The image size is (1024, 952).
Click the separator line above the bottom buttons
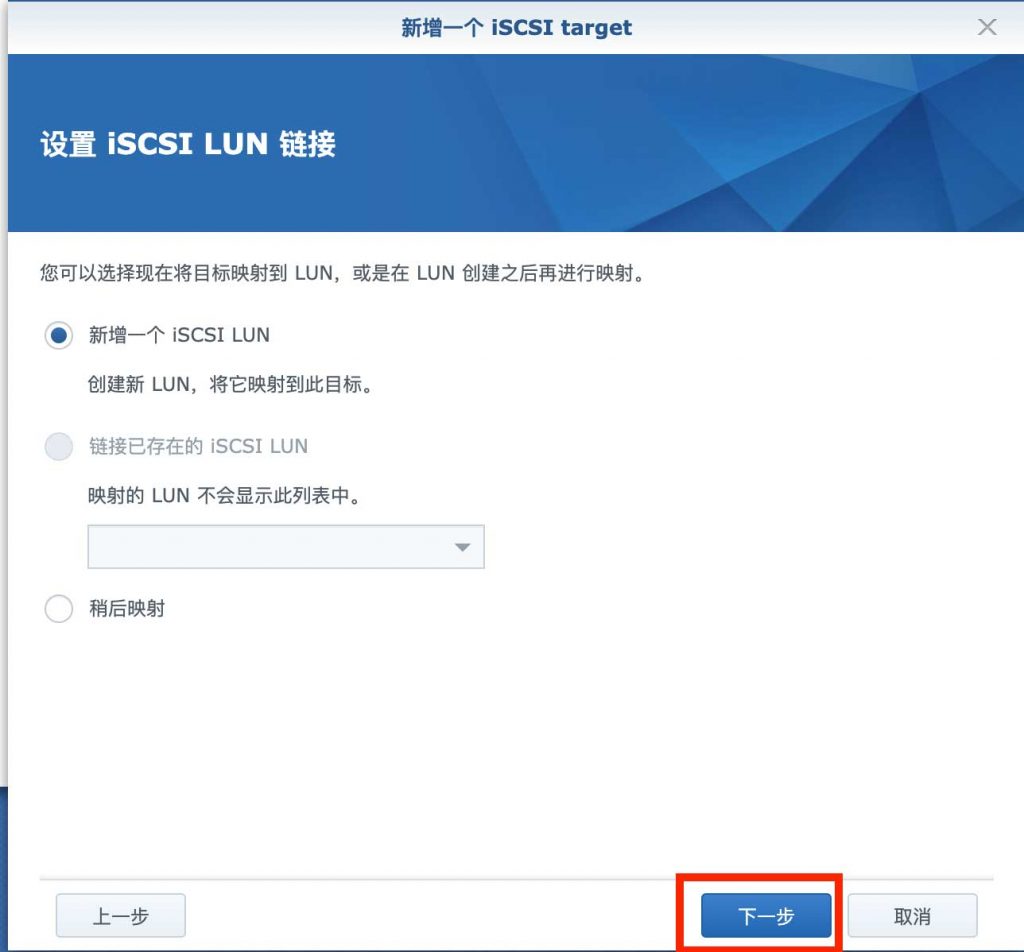click(x=516, y=880)
